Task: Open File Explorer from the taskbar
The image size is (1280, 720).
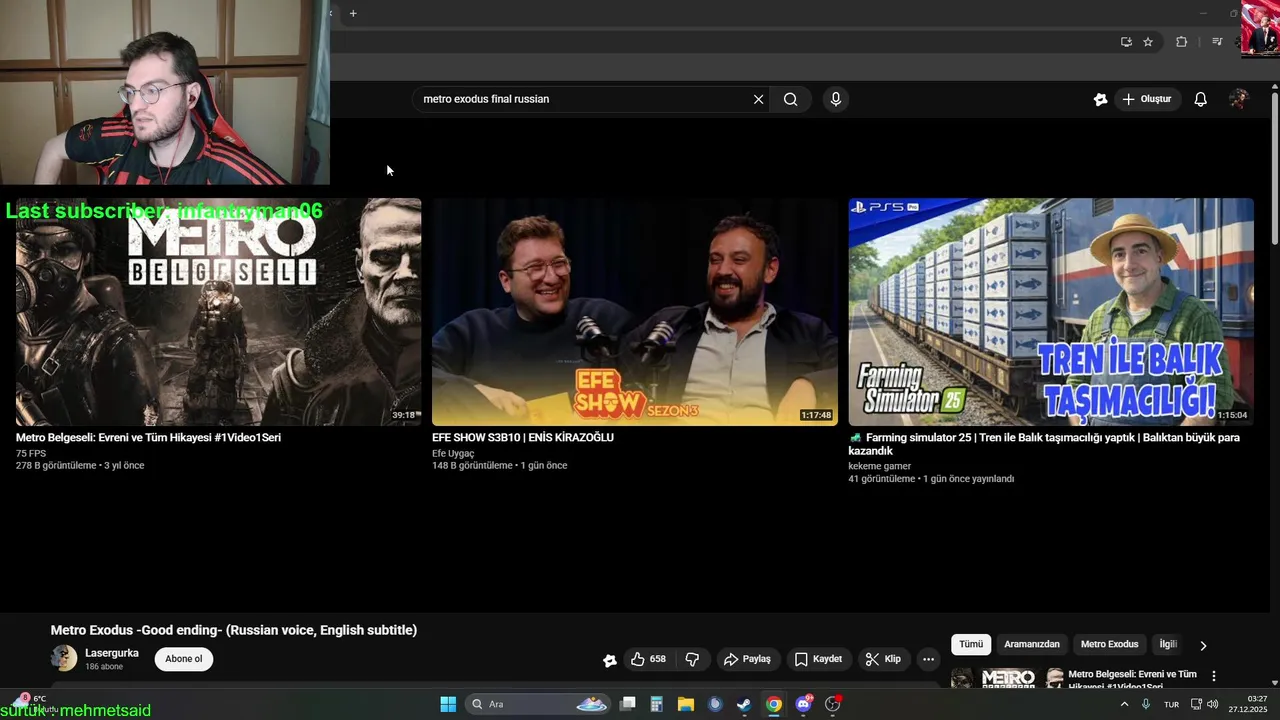Action: [686, 704]
